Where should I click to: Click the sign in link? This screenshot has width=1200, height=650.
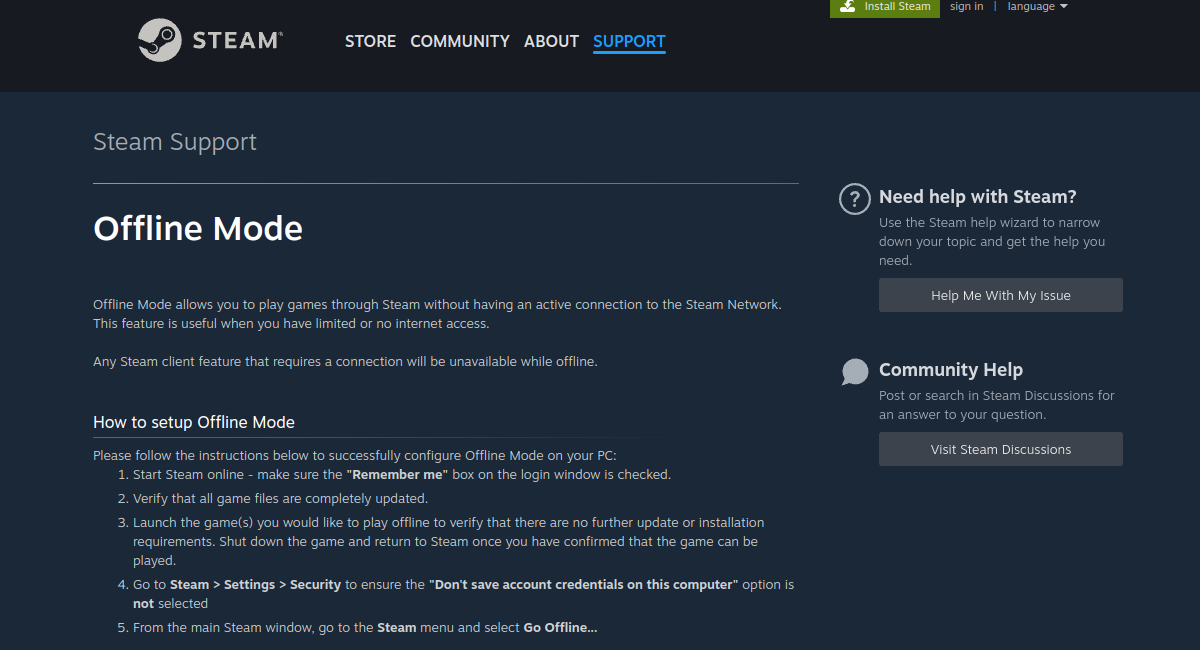[x=966, y=6]
